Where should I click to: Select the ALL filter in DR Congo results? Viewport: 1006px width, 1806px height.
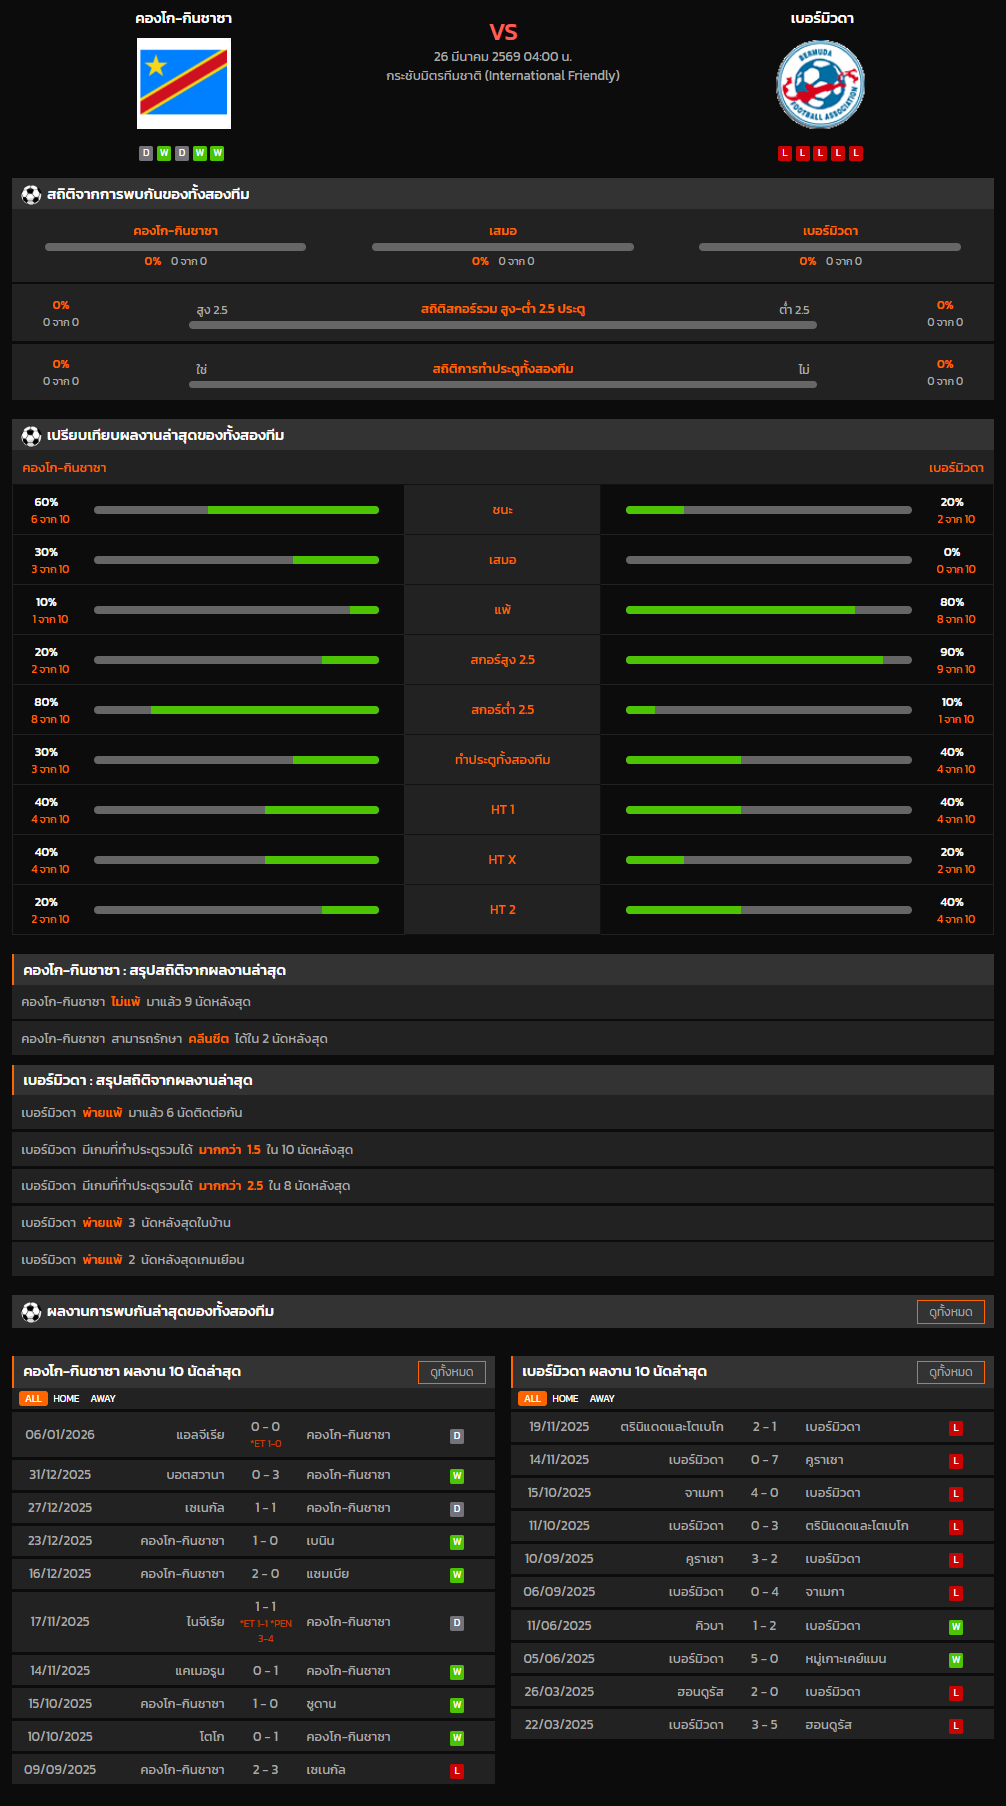(x=33, y=1399)
